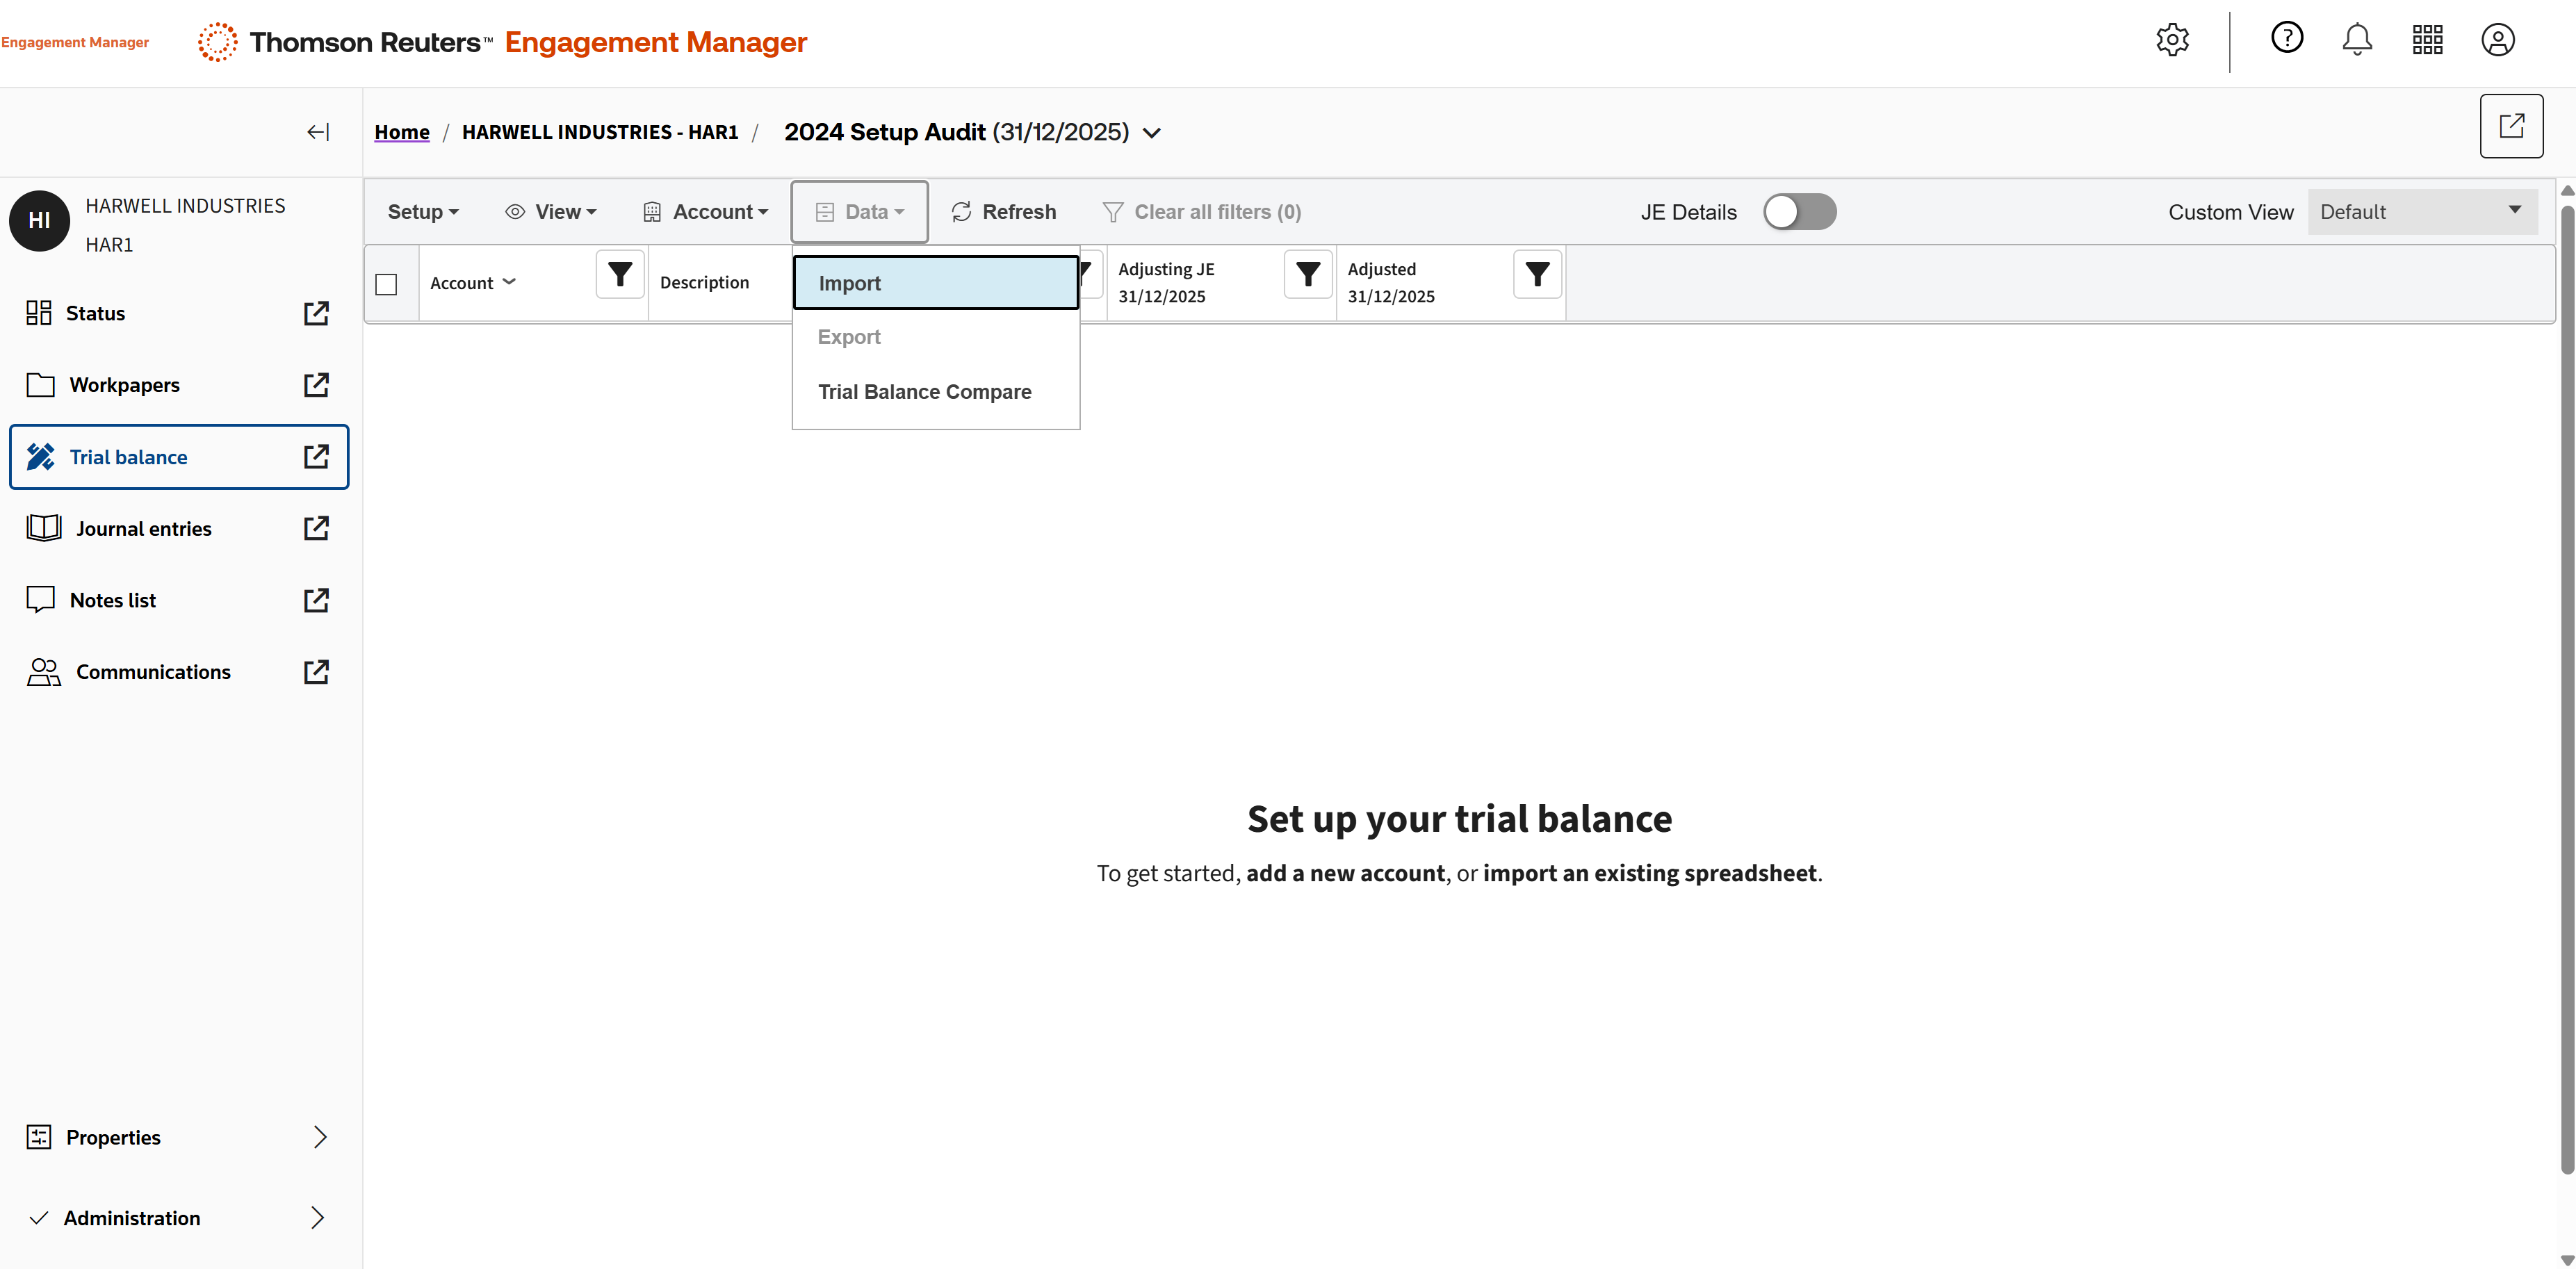Expand the 2024 Setup Audit engagement dropdown
Screen dimensions: 2576x1269
tap(1152, 133)
